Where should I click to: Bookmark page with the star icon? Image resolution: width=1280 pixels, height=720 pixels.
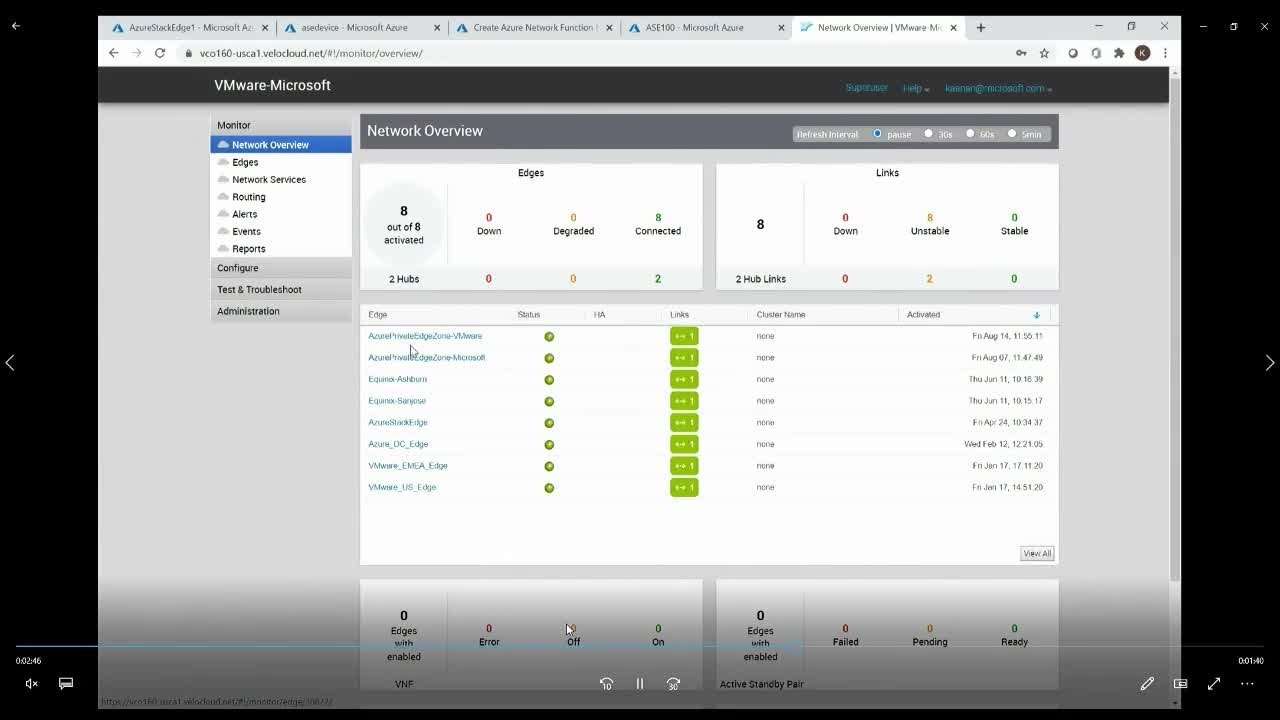(x=1044, y=53)
